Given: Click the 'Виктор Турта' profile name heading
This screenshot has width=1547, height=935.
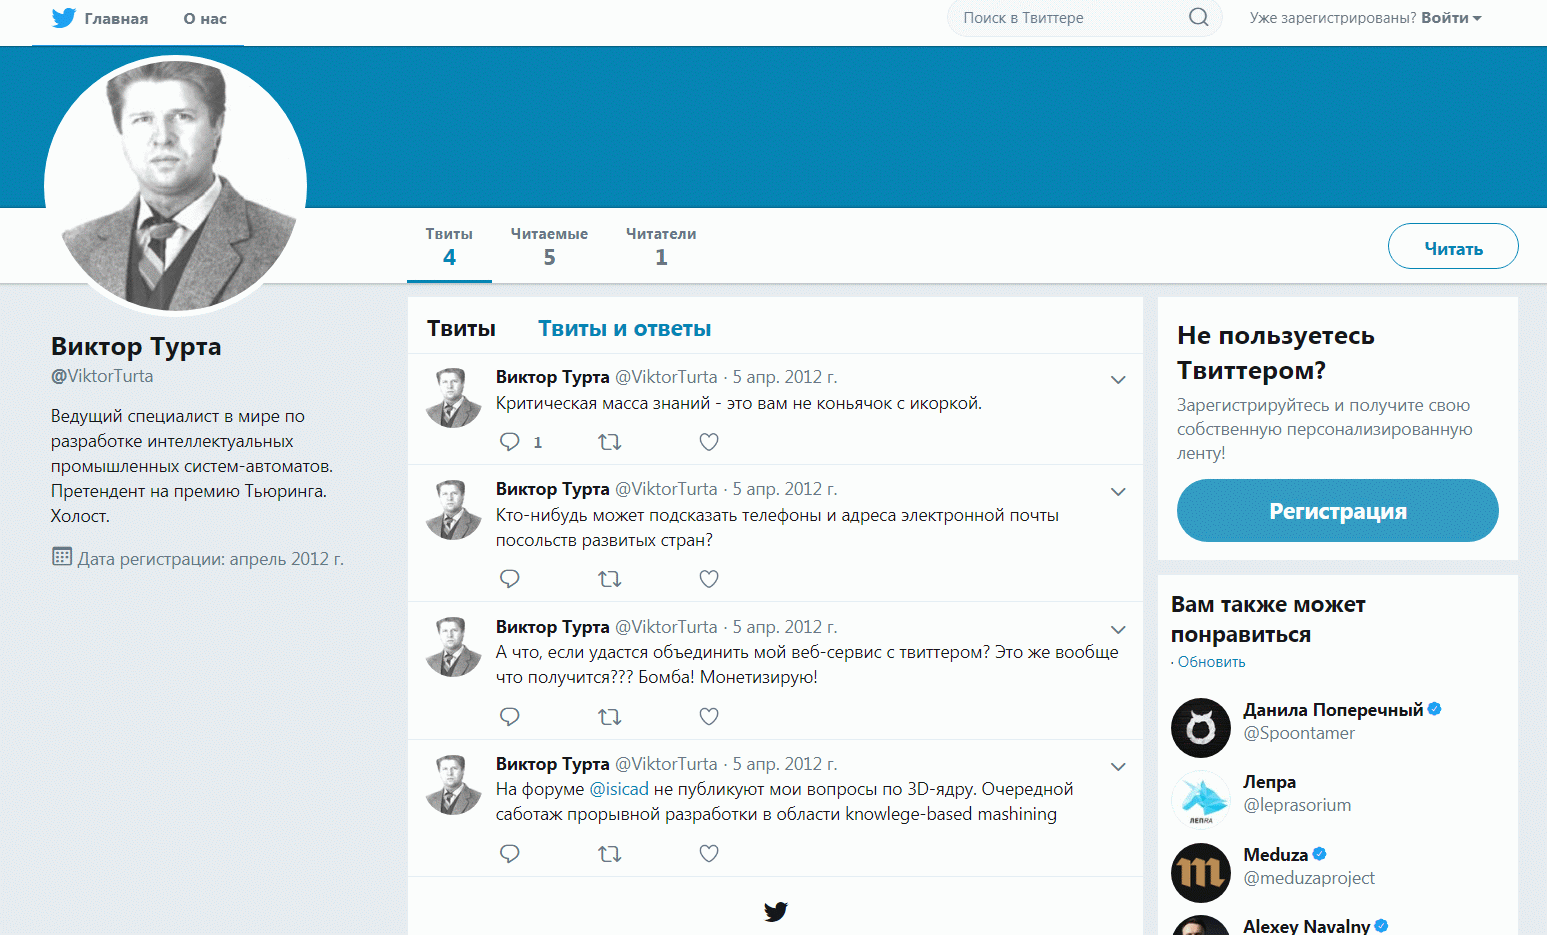Looking at the screenshot, I should coord(136,347).
